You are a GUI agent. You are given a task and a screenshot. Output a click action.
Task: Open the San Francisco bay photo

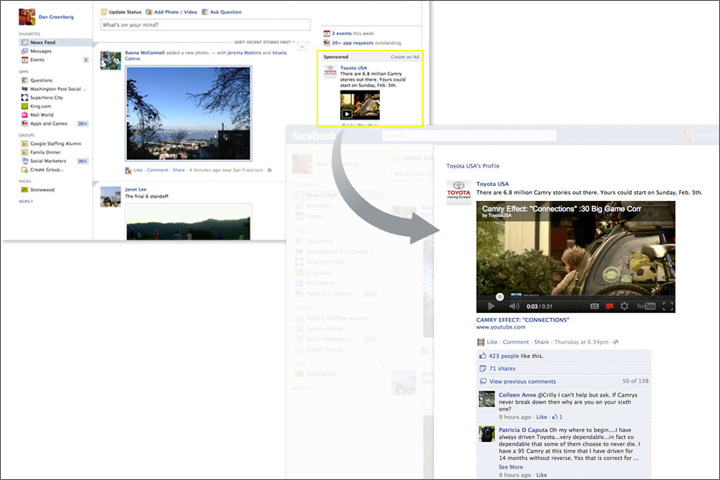click(188, 113)
